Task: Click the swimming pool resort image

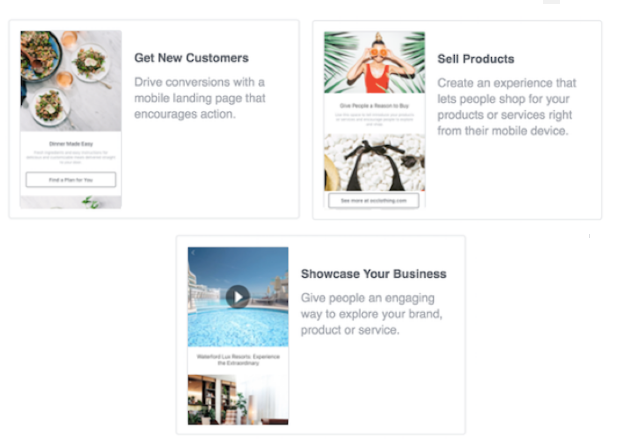Action: [238, 297]
